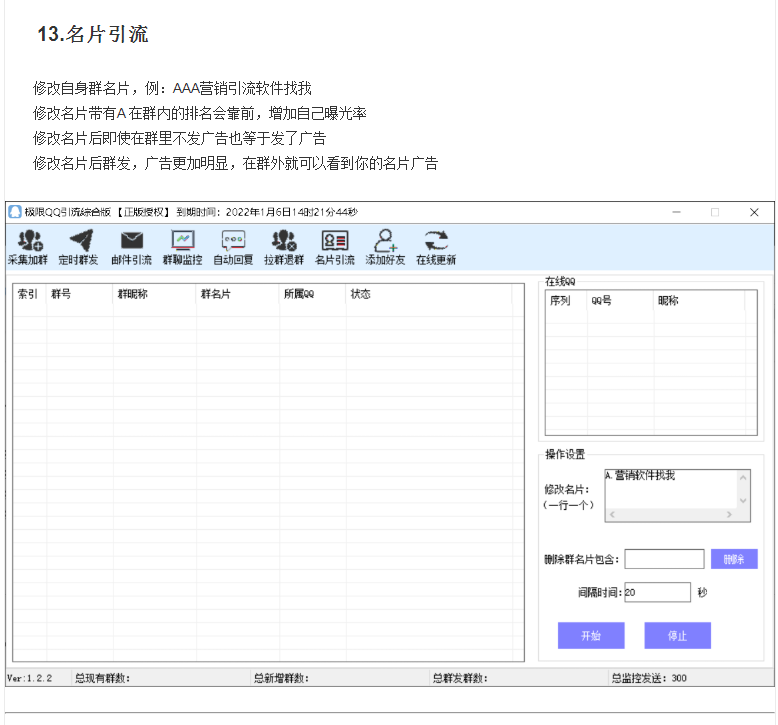Sort by 群昵称 column header
Image resolution: width=778 pixels, height=725 pixels.
coord(154,294)
